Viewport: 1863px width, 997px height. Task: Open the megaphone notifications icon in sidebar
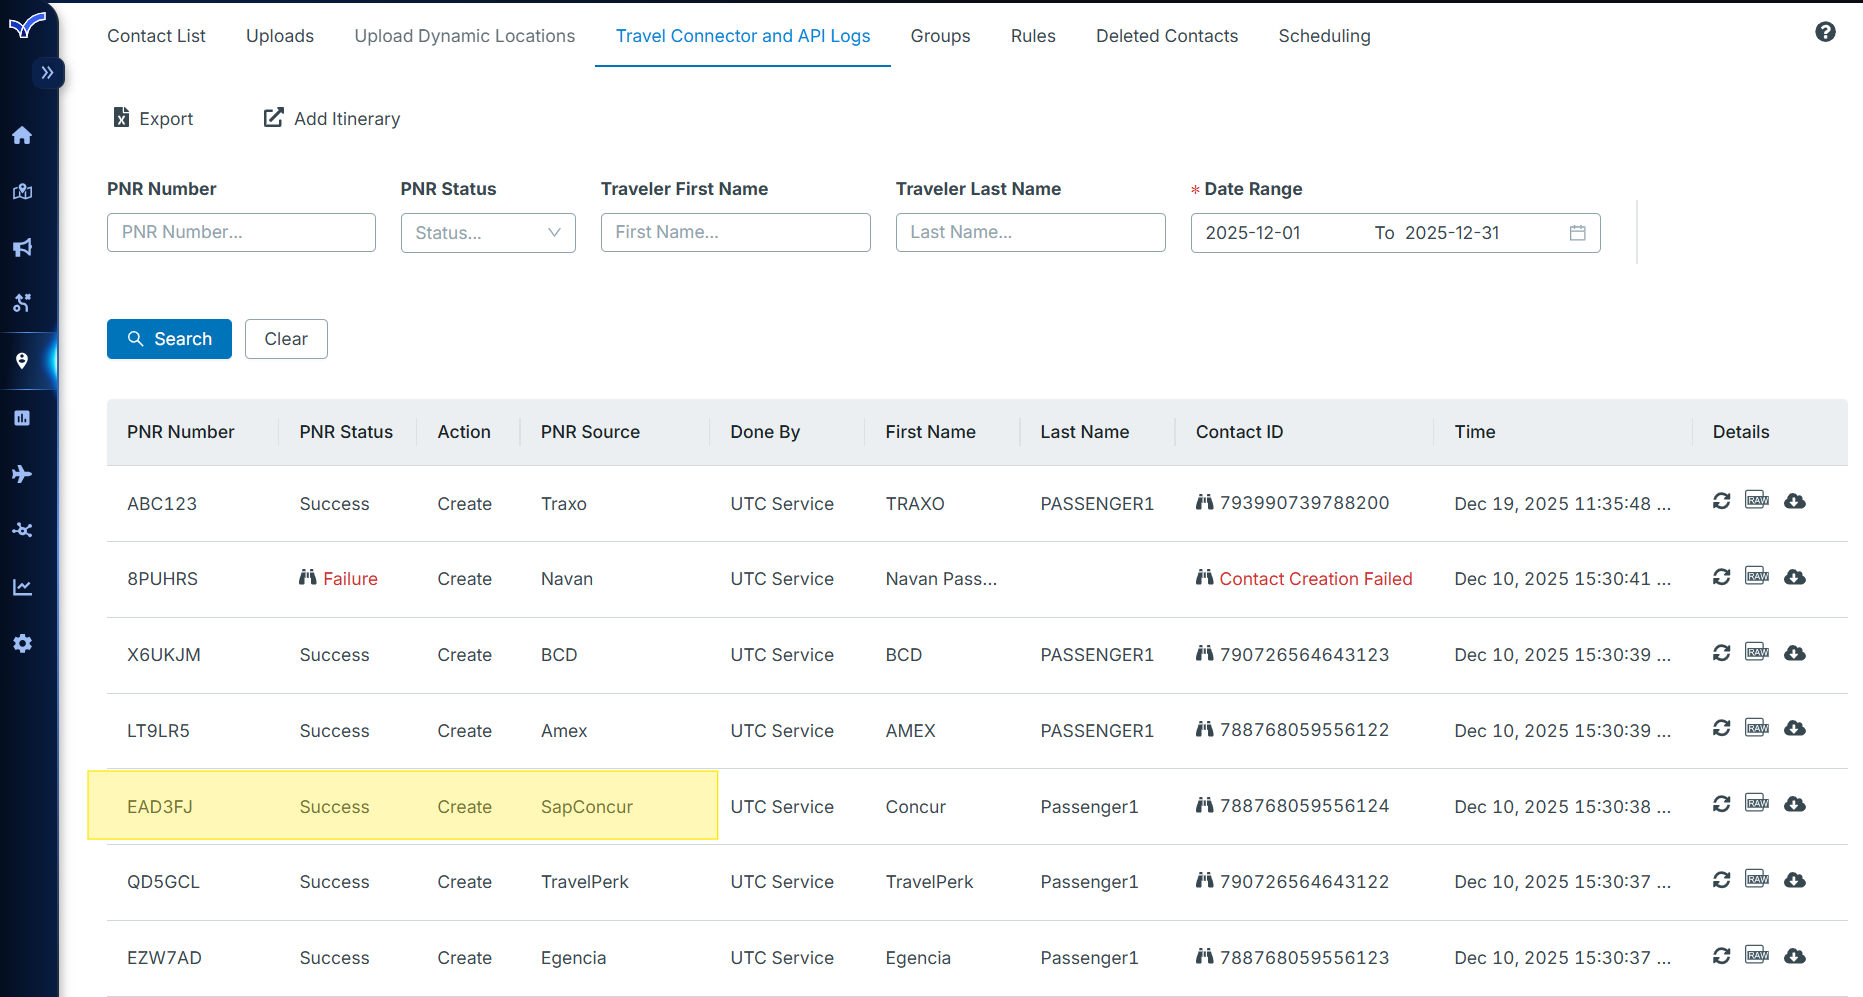(22, 247)
